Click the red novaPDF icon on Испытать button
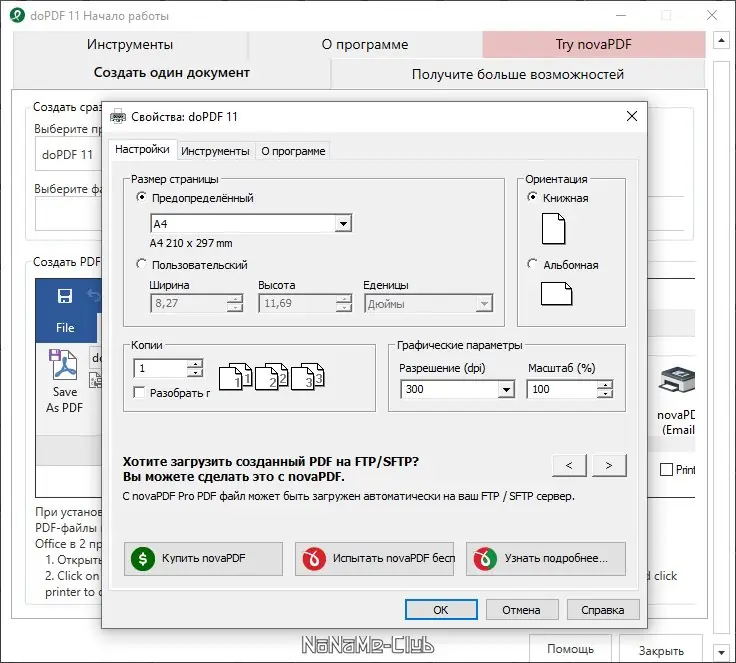This screenshot has height=663, width=736. point(314,559)
